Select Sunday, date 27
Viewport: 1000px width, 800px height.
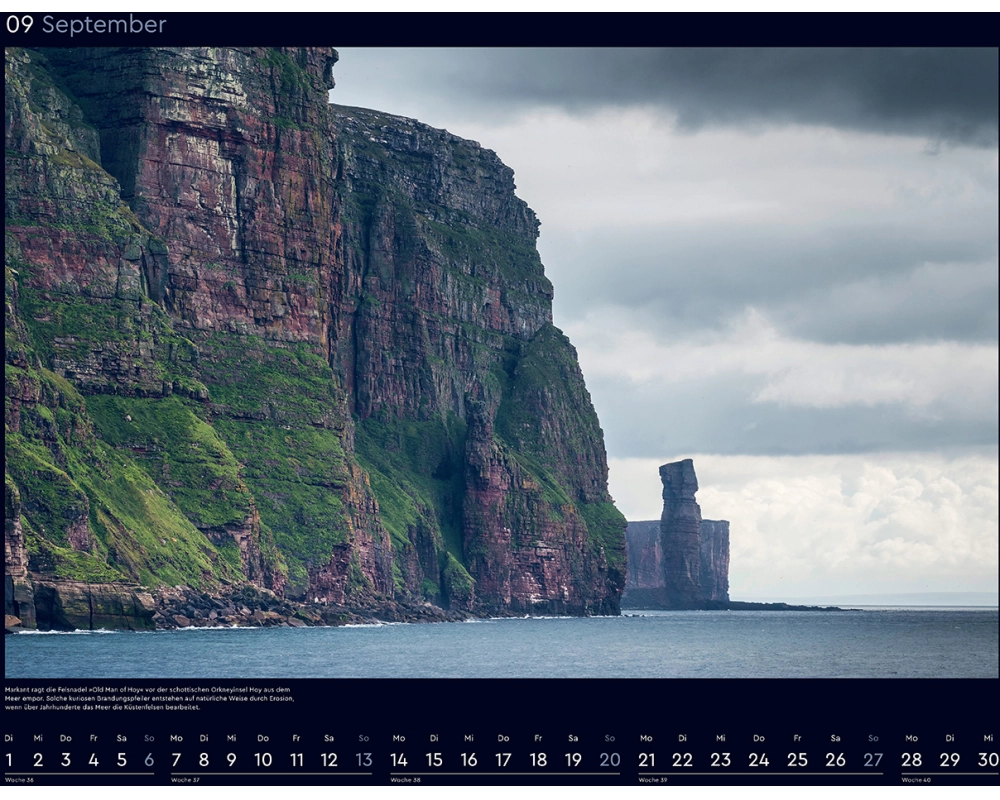[x=873, y=760]
